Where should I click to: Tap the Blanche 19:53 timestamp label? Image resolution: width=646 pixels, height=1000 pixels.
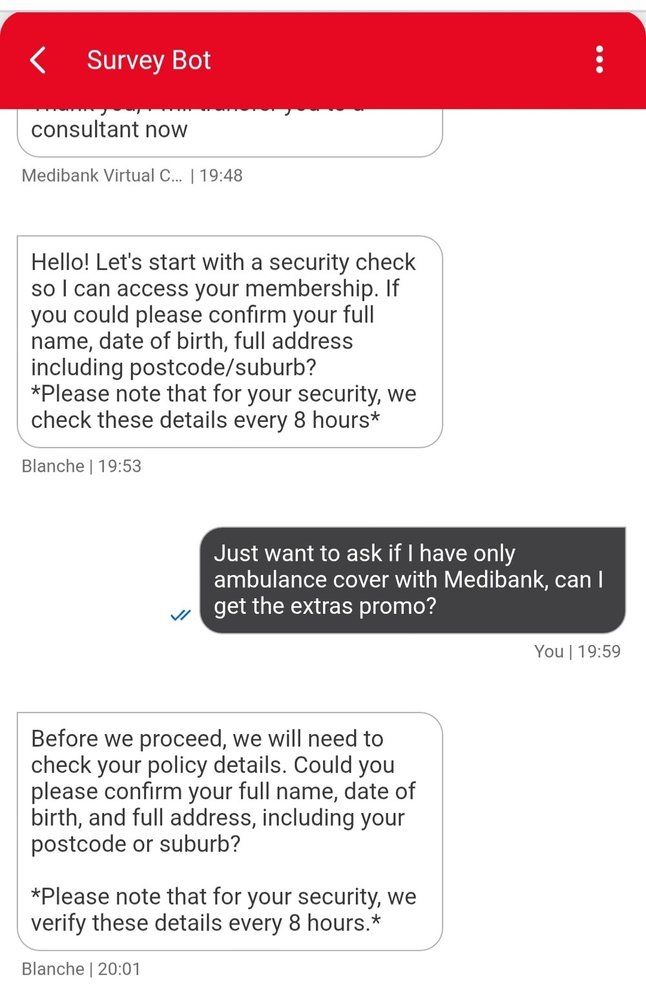coord(81,466)
